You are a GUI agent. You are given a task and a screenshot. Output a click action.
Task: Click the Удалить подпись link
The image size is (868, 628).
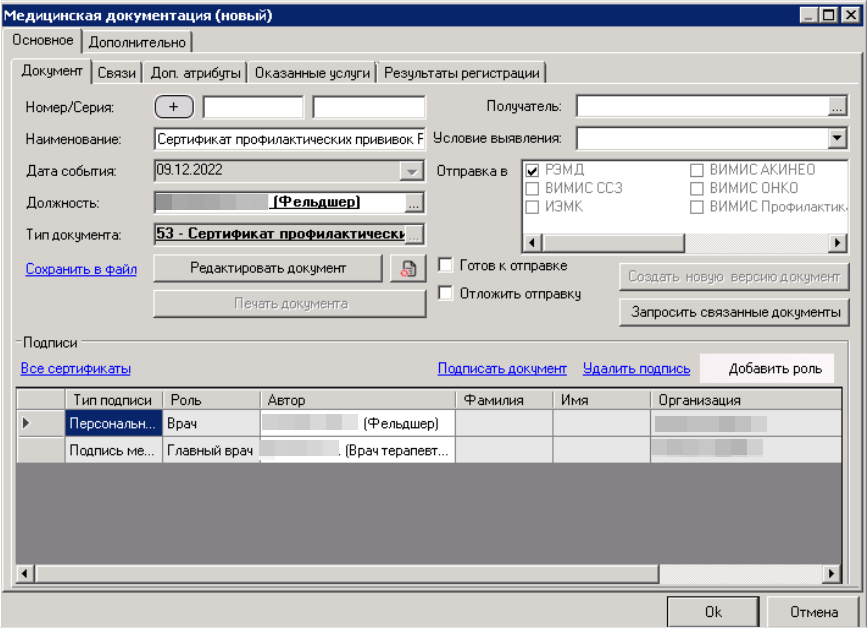637,369
